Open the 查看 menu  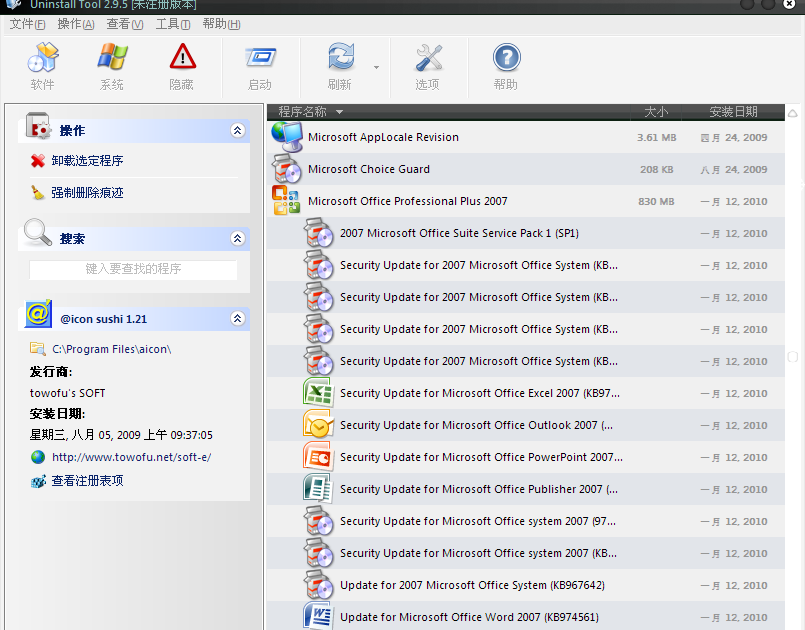tap(125, 24)
